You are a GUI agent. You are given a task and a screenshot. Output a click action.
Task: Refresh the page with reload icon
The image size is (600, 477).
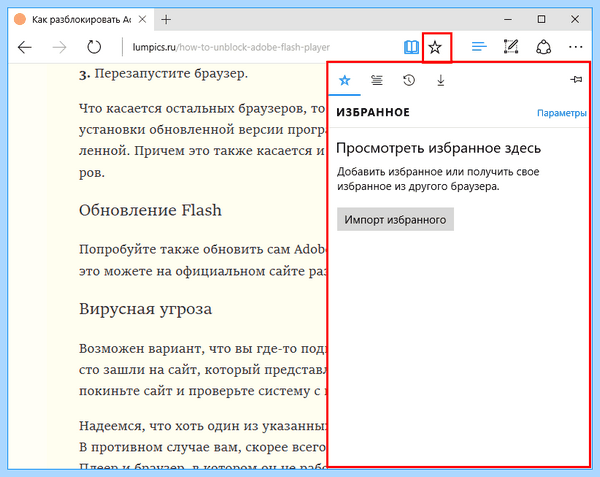coord(94,47)
